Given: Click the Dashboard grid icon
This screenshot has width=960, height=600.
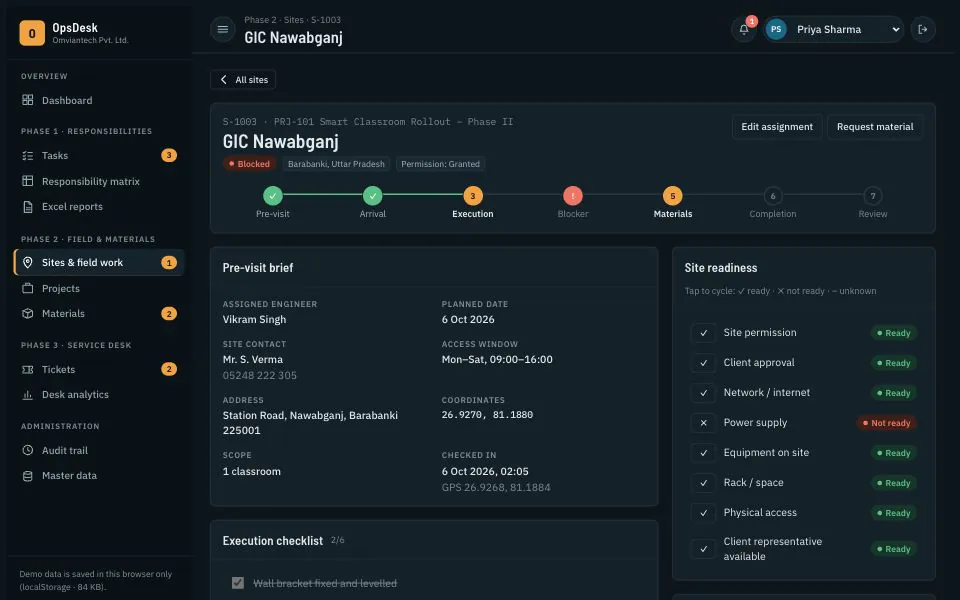Looking at the screenshot, I should point(28,100).
